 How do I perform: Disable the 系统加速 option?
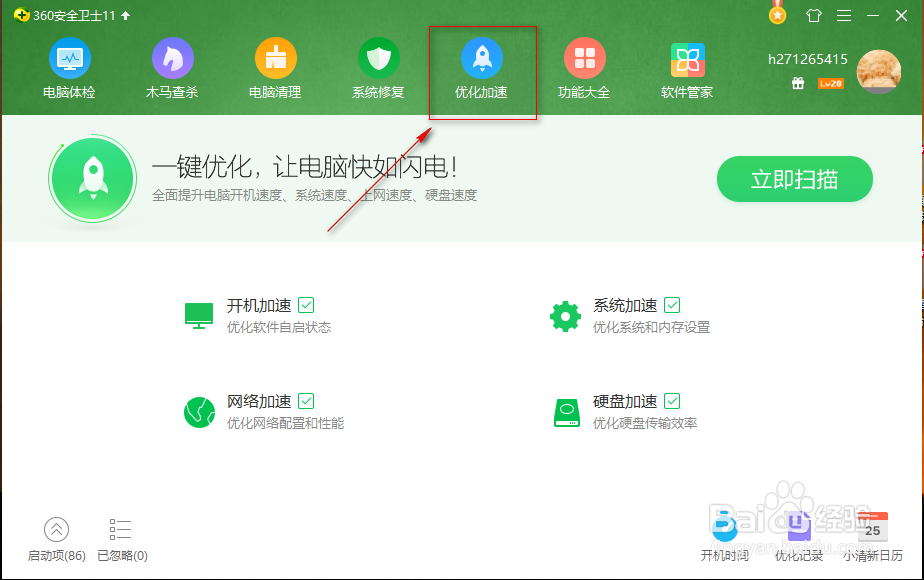pyautogui.click(x=672, y=305)
